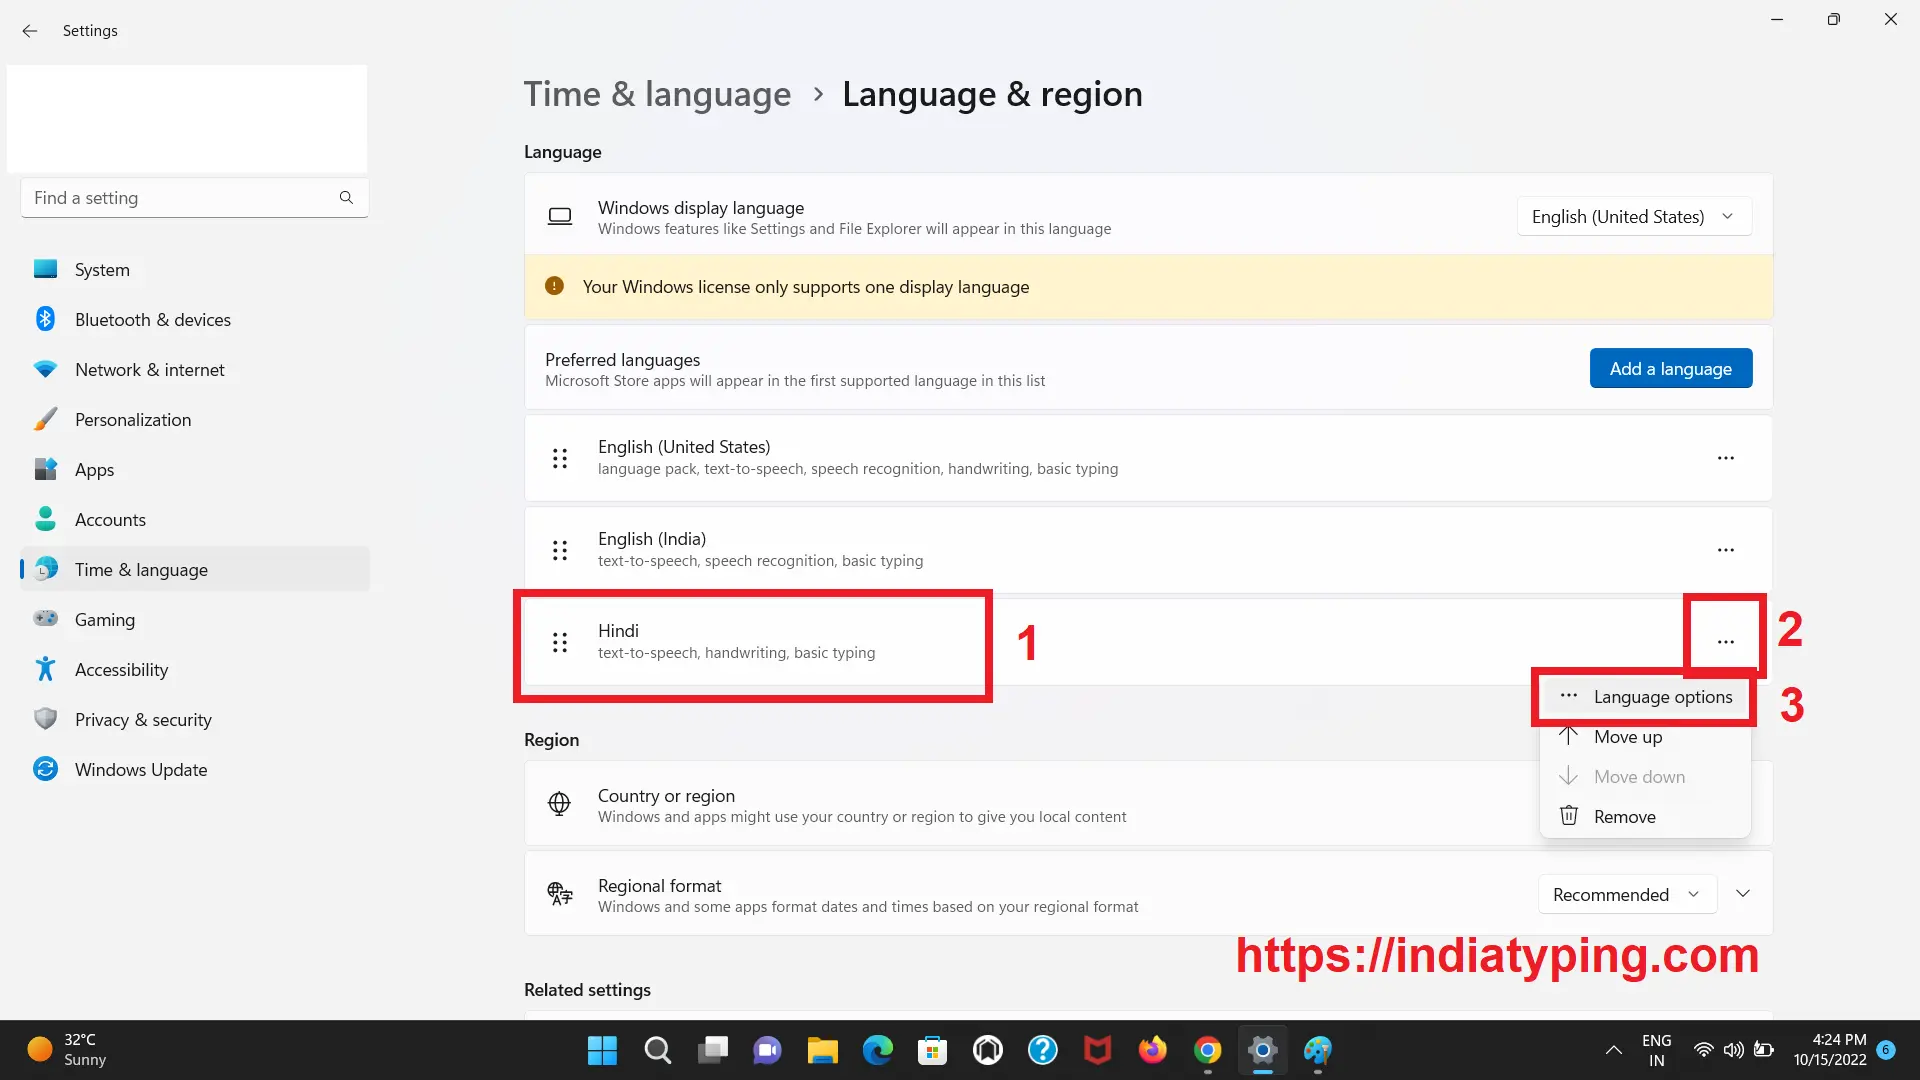Image resolution: width=1920 pixels, height=1080 pixels.
Task: Click Time & language breadcrumb link
Action: tap(657, 94)
